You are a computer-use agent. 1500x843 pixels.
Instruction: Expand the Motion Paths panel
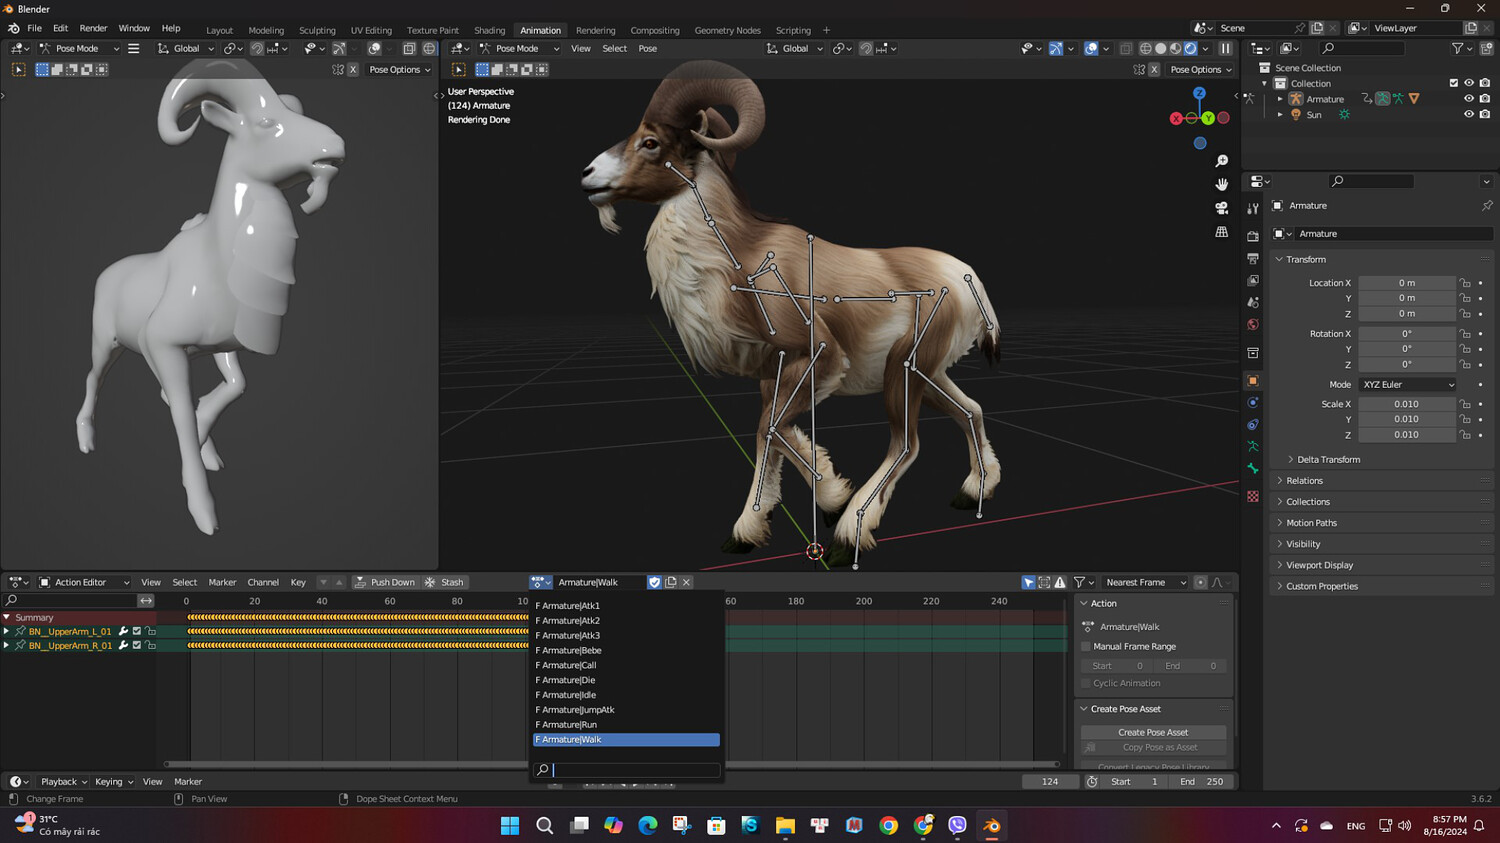click(x=1311, y=523)
